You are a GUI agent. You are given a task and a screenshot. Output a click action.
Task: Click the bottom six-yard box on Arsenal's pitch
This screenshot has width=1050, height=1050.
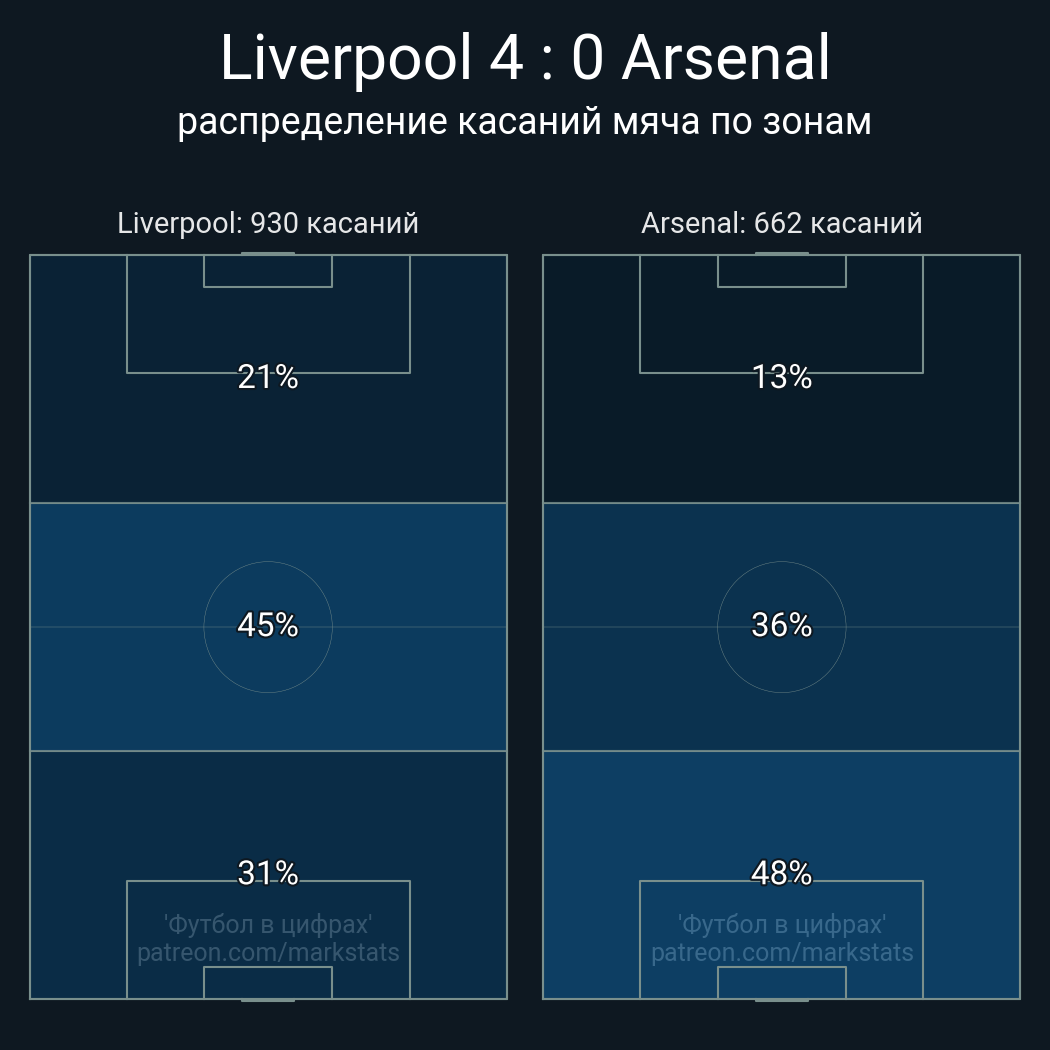[x=782, y=982]
